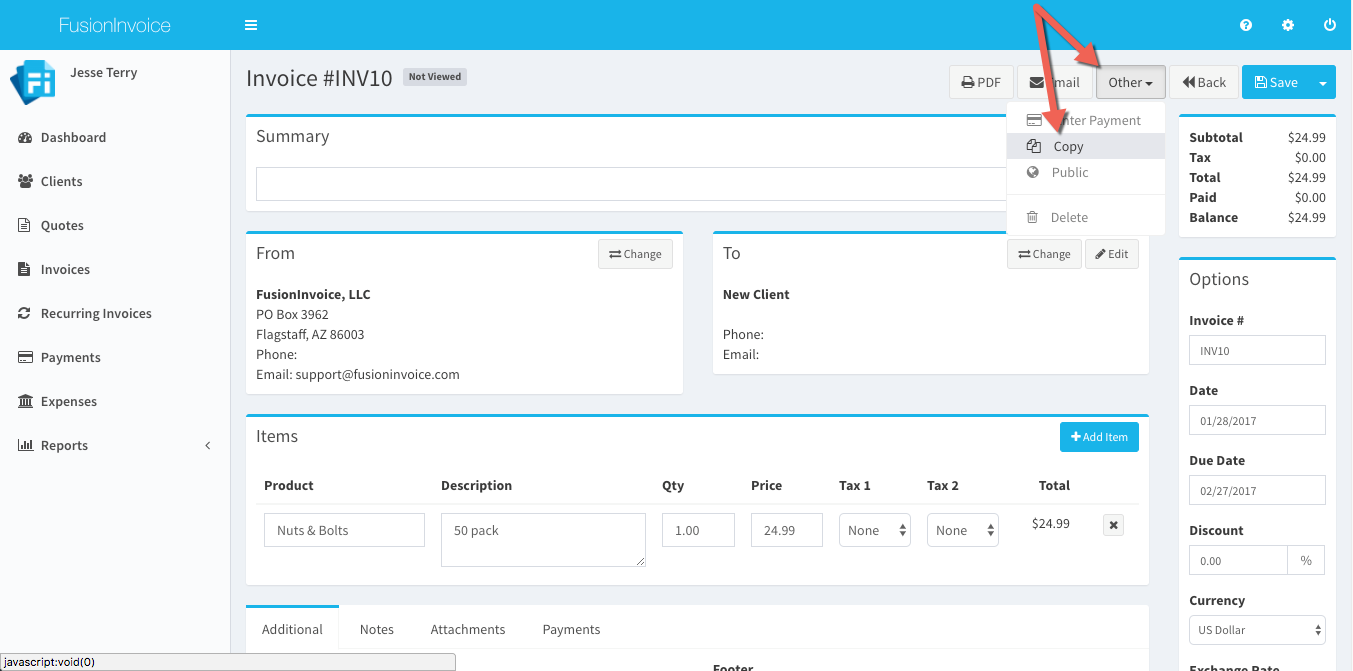Remove the Nuts & Bolts item row
Image resolution: width=1353 pixels, height=671 pixels.
[1113, 525]
